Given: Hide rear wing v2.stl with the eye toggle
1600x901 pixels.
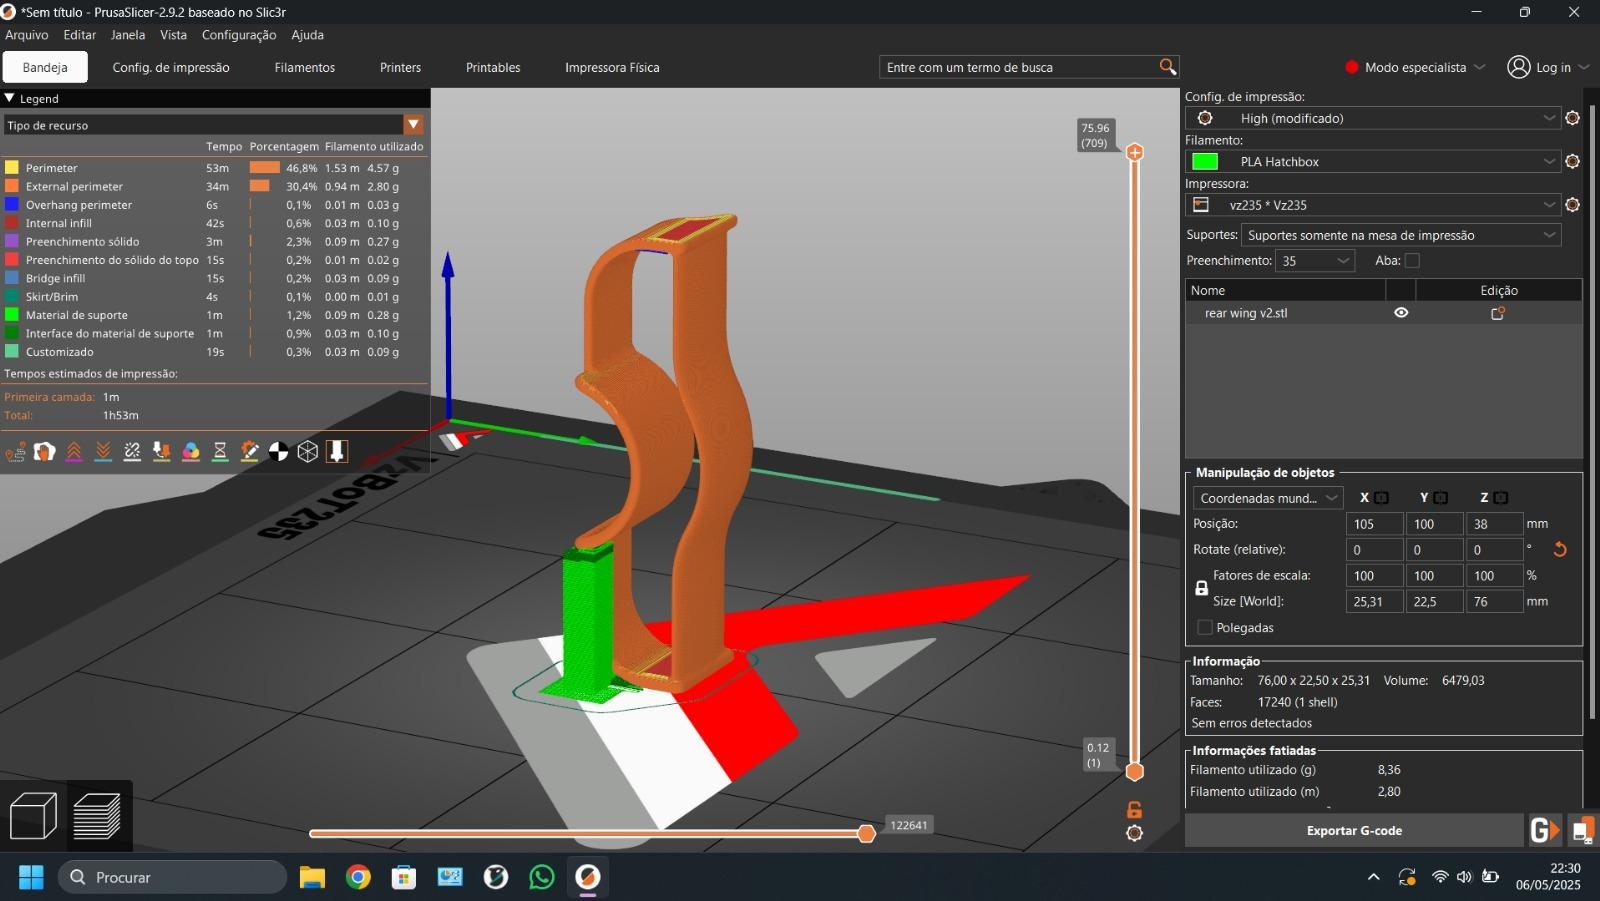Looking at the screenshot, I should (x=1400, y=312).
